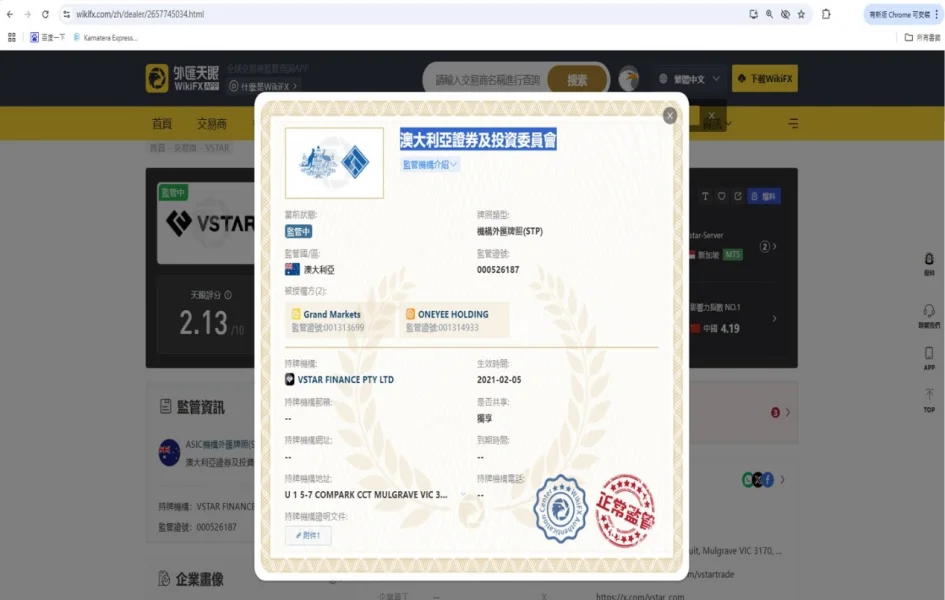The width and height of the screenshot is (945, 600).
Task: Click the share icon on broker card
Action: coord(738,196)
